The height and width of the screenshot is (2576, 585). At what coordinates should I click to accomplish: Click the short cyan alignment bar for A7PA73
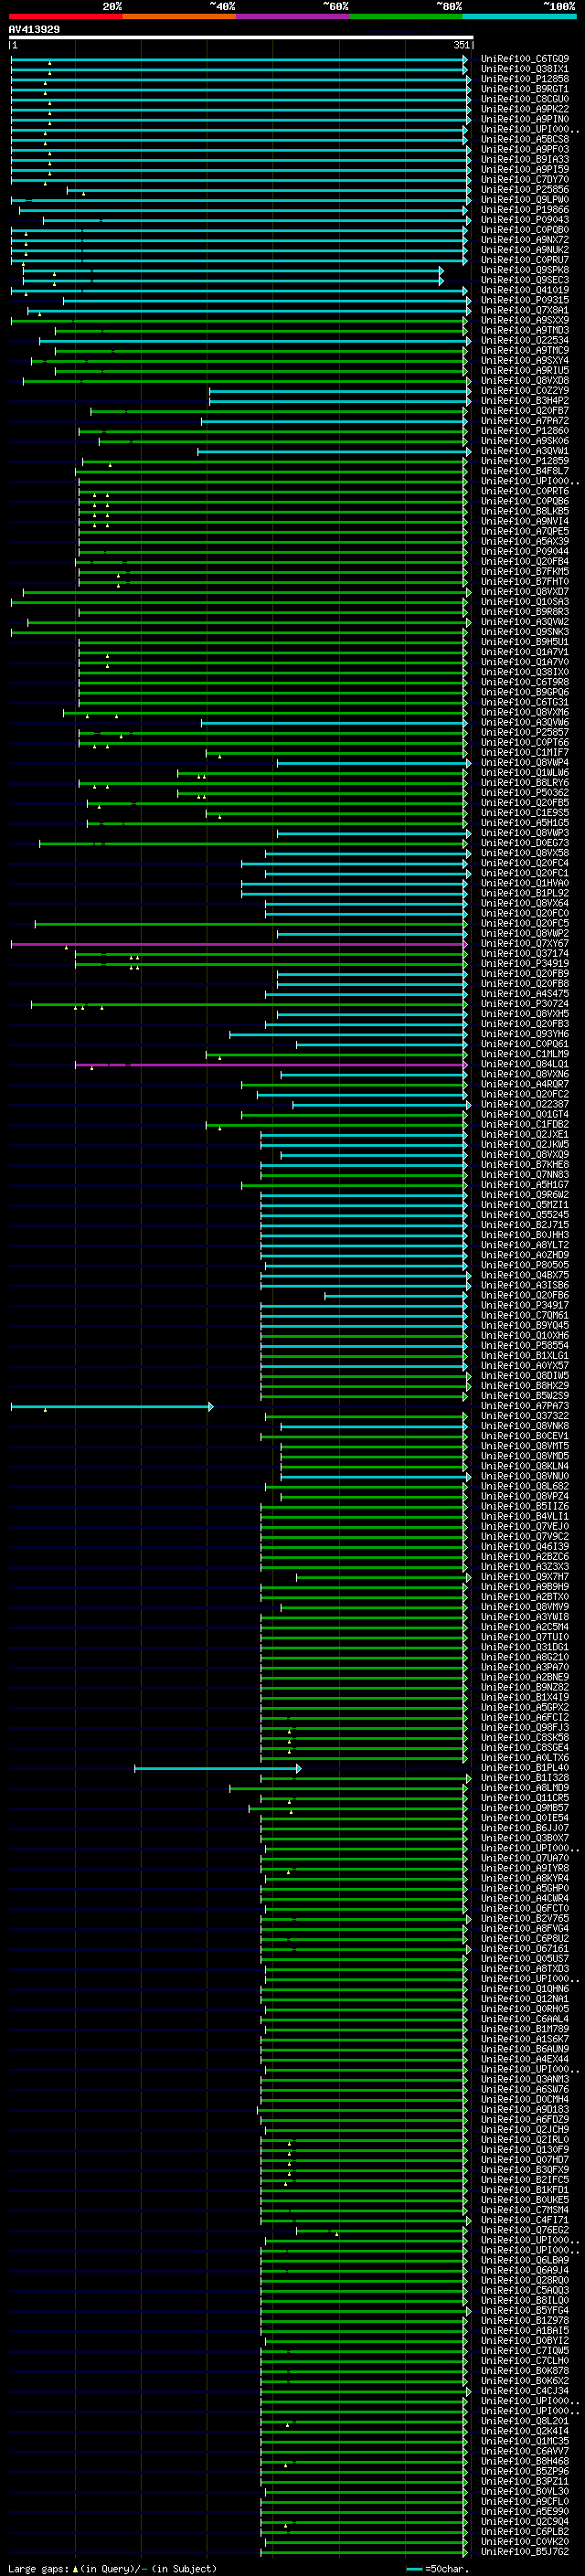(x=112, y=1407)
